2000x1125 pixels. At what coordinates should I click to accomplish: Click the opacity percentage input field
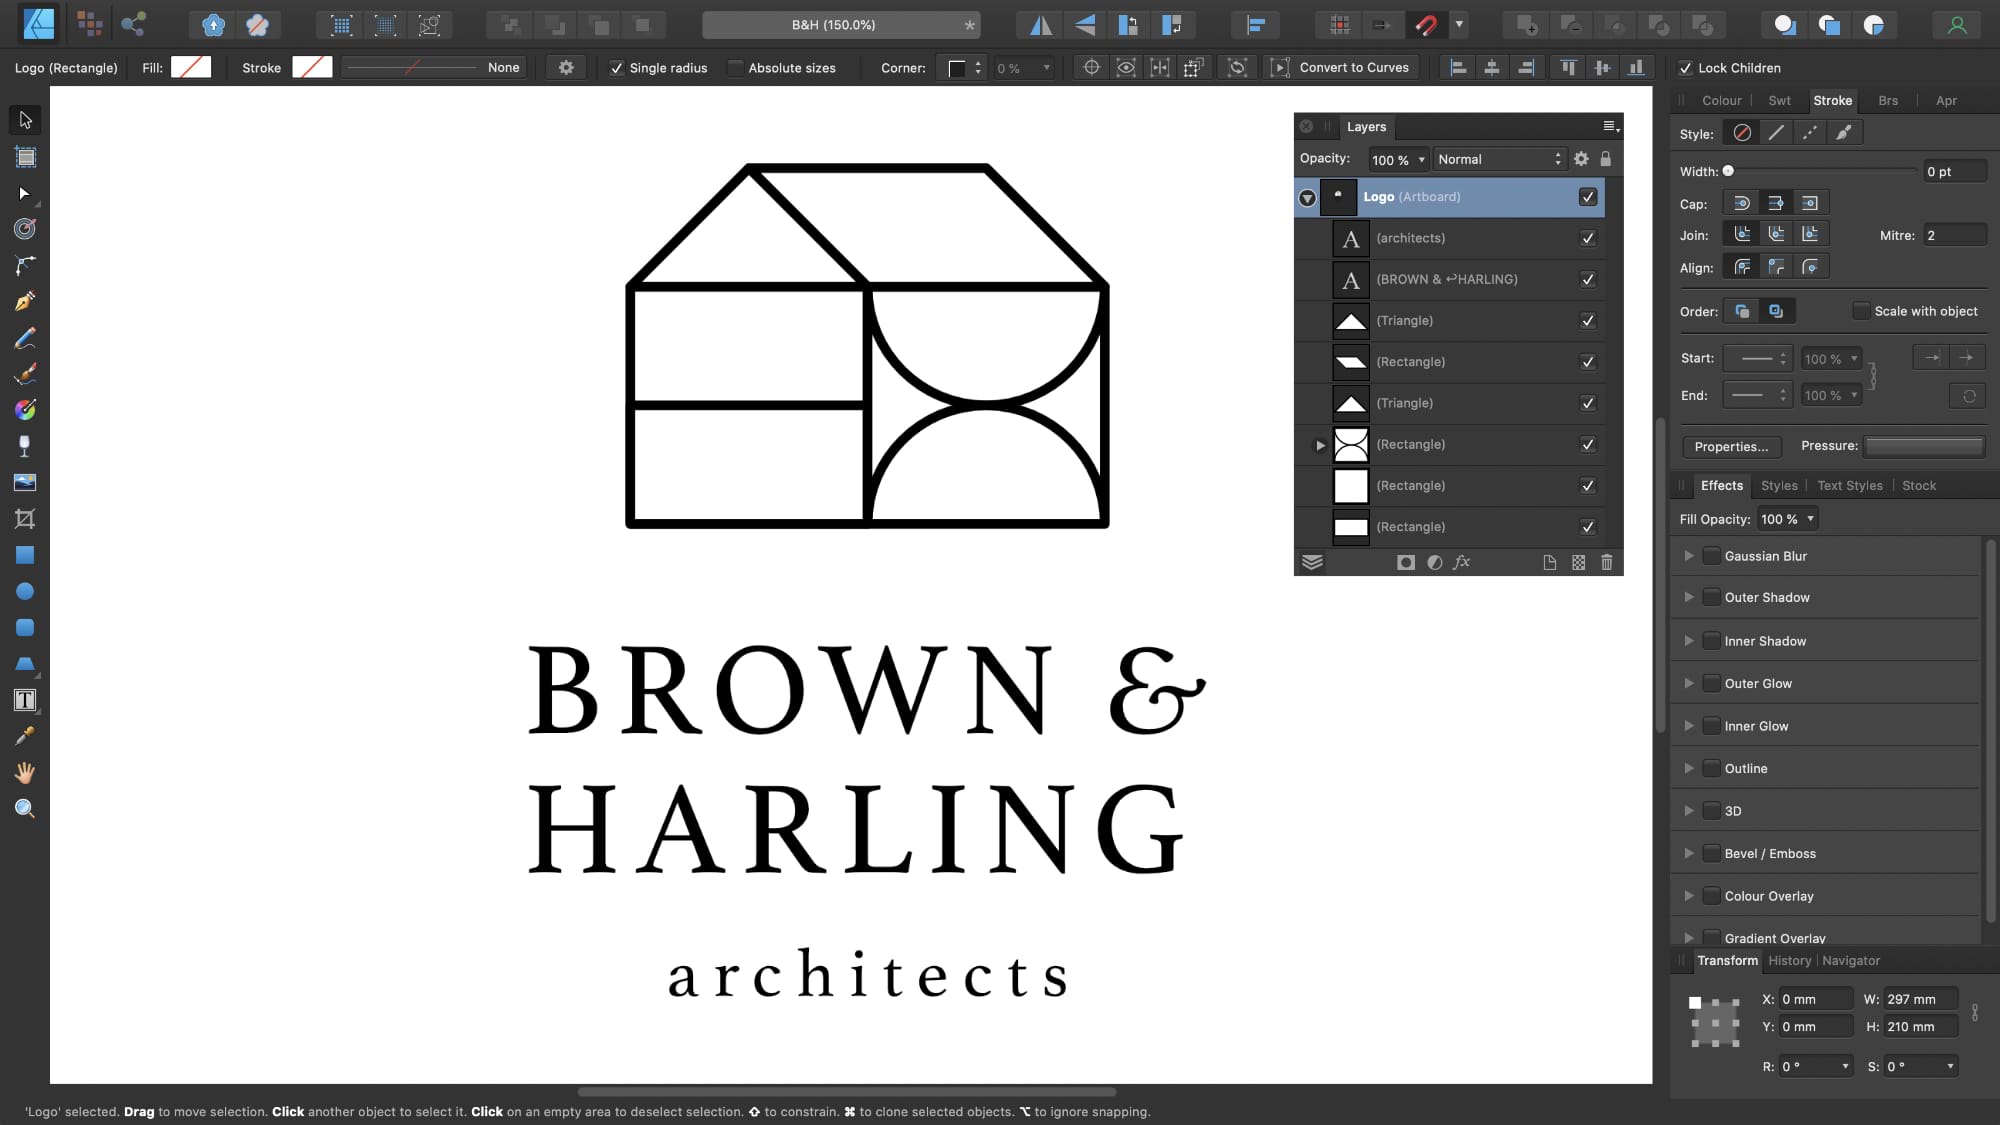pos(1391,158)
